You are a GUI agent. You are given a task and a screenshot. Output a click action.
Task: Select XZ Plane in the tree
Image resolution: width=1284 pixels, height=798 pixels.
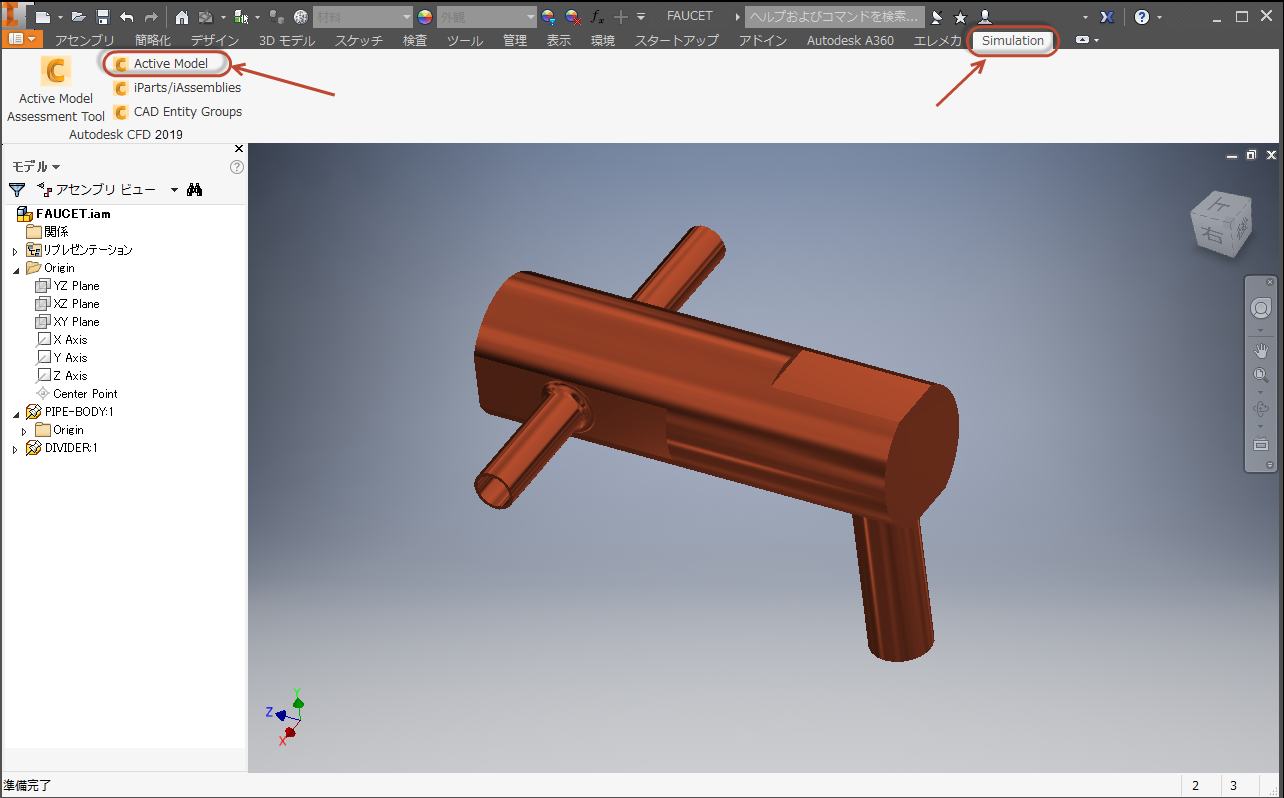(x=68, y=304)
